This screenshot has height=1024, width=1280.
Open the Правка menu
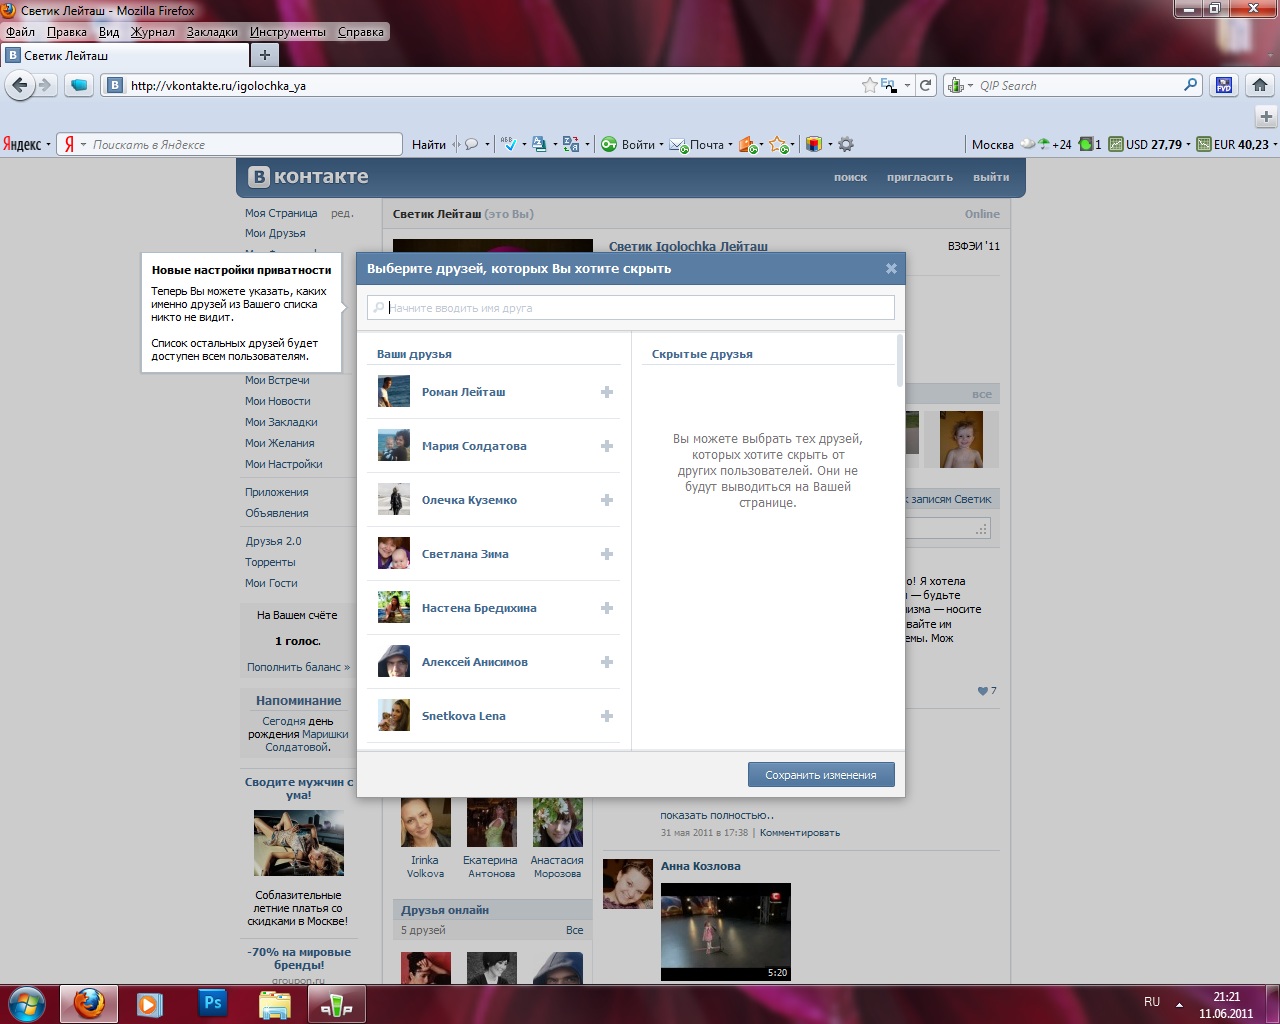(66, 32)
